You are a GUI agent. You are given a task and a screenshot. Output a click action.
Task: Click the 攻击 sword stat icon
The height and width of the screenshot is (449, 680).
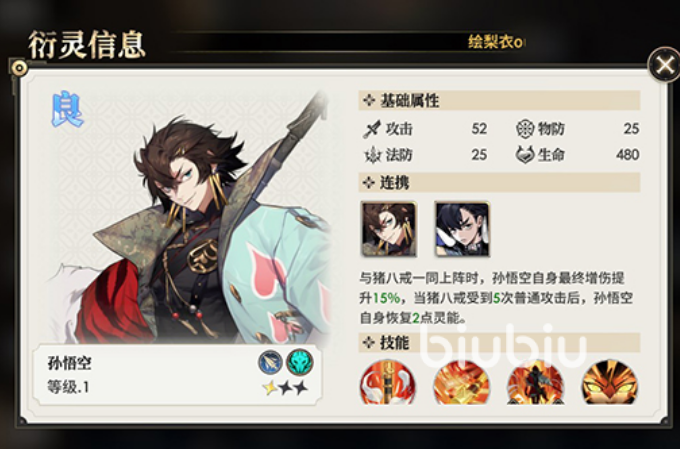coord(372,129)
